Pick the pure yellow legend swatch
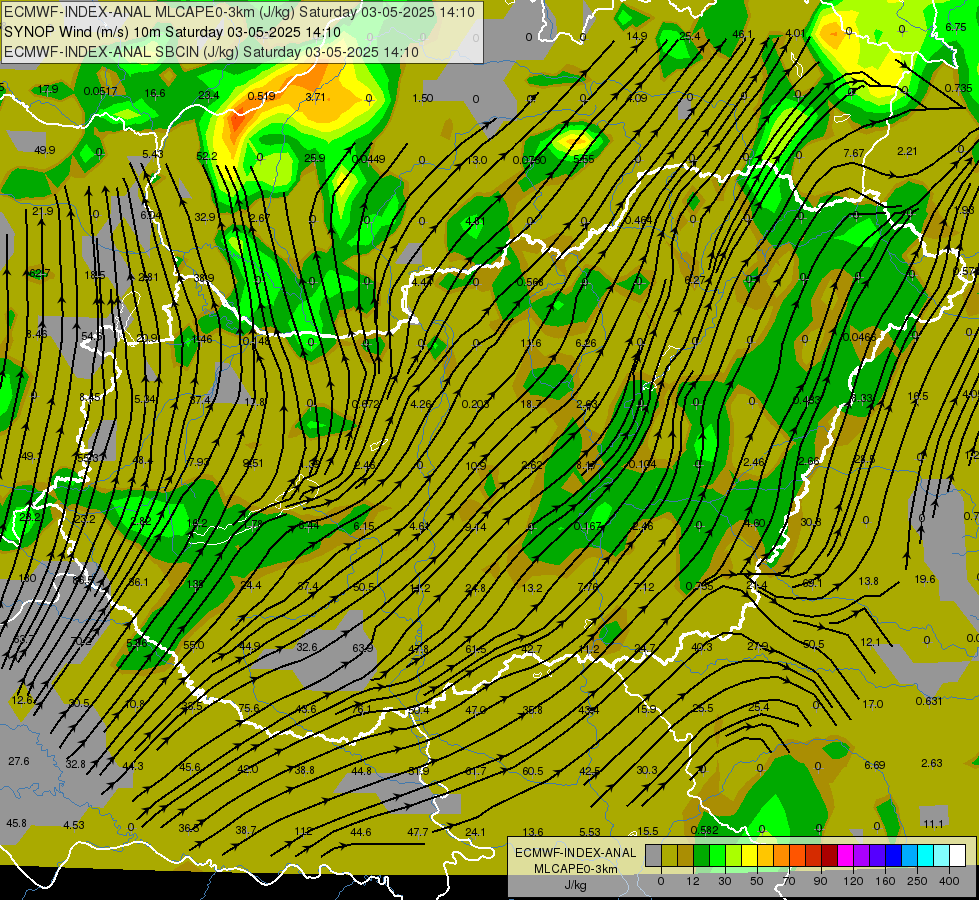This screenshot has width=979, height=900. [749, 855]
